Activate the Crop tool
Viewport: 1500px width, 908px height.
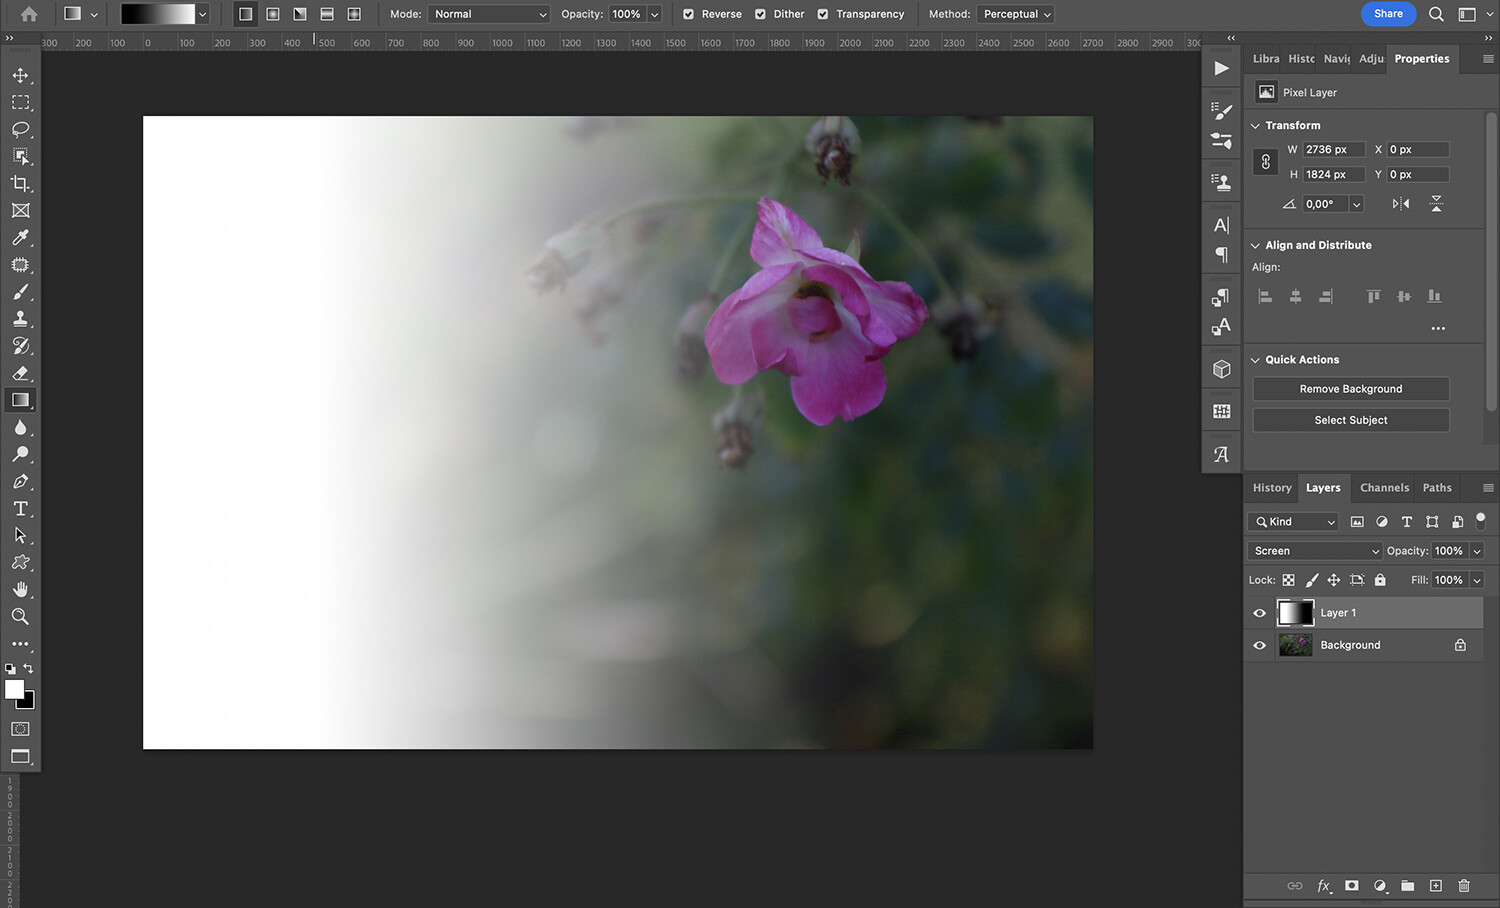tap(21, 183)
